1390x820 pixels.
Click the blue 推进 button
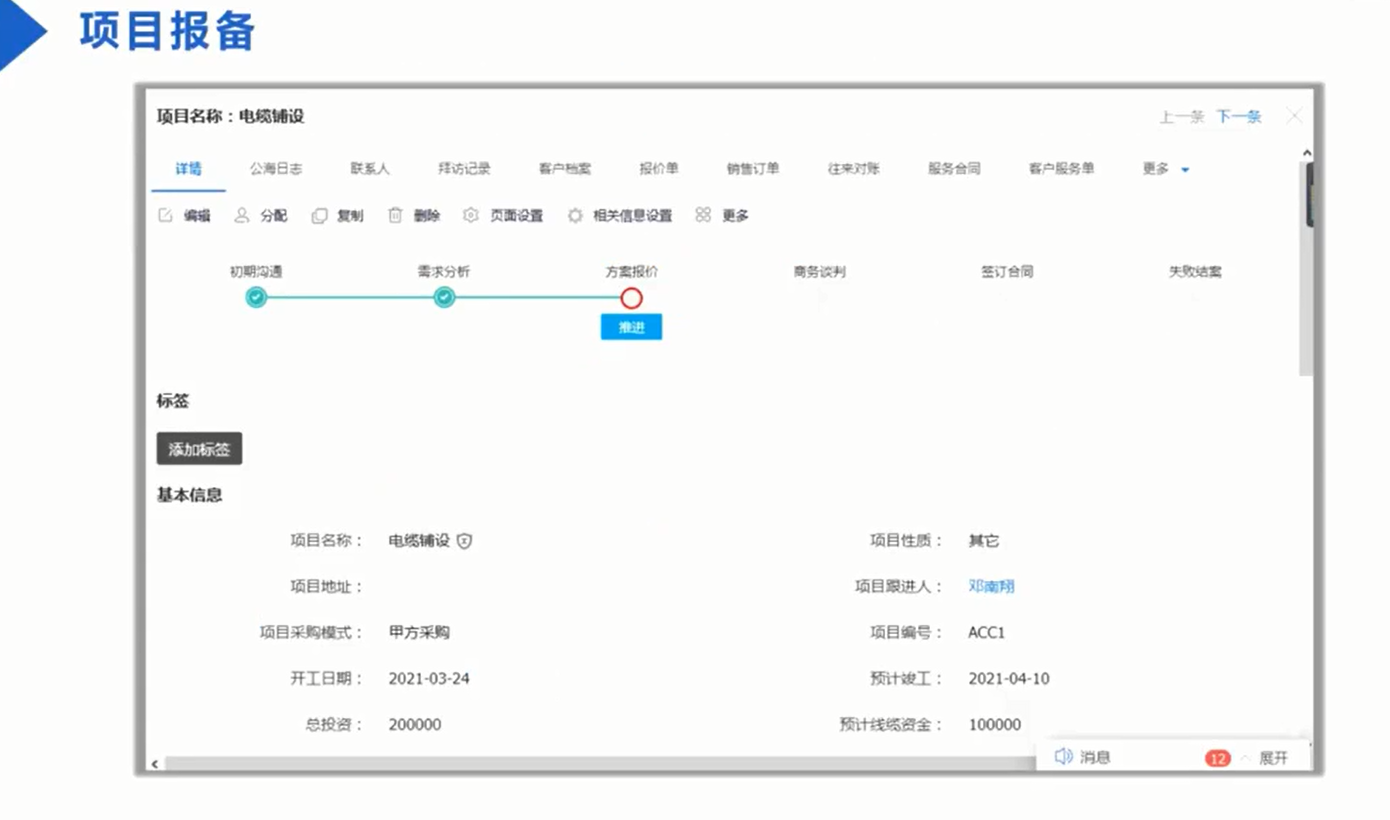coord(631,327)
